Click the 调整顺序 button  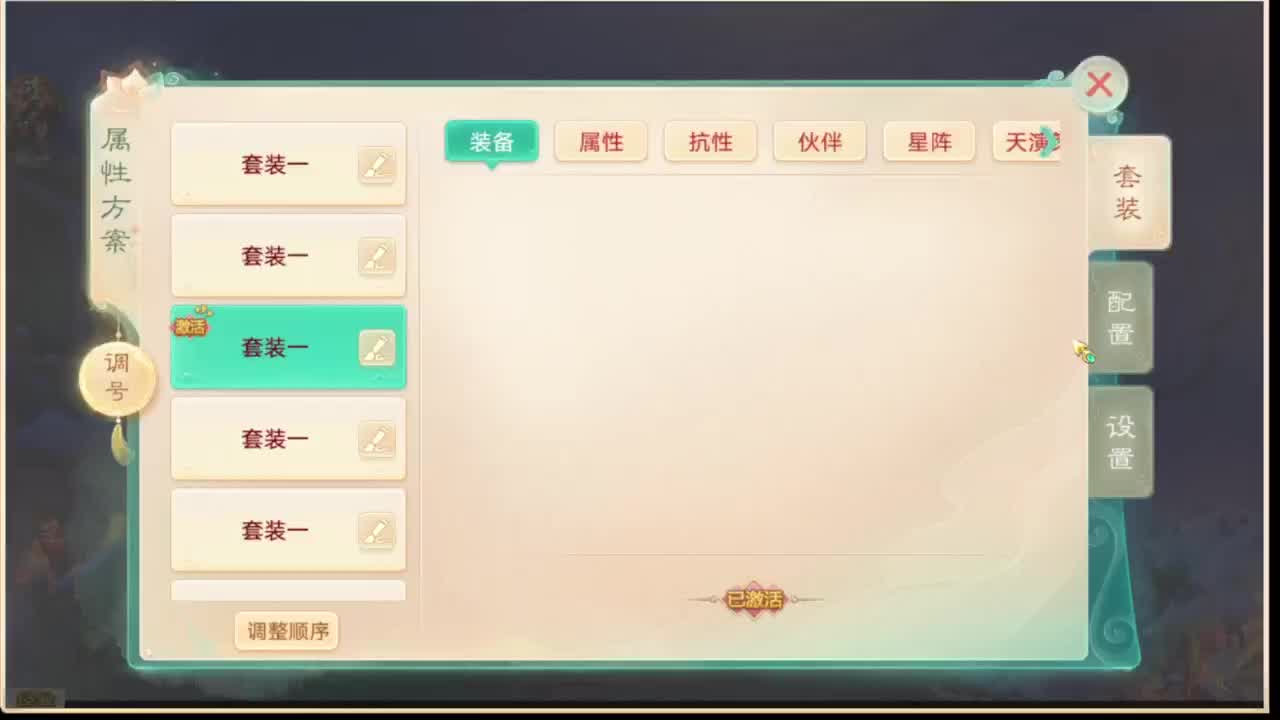click(287, 631)
